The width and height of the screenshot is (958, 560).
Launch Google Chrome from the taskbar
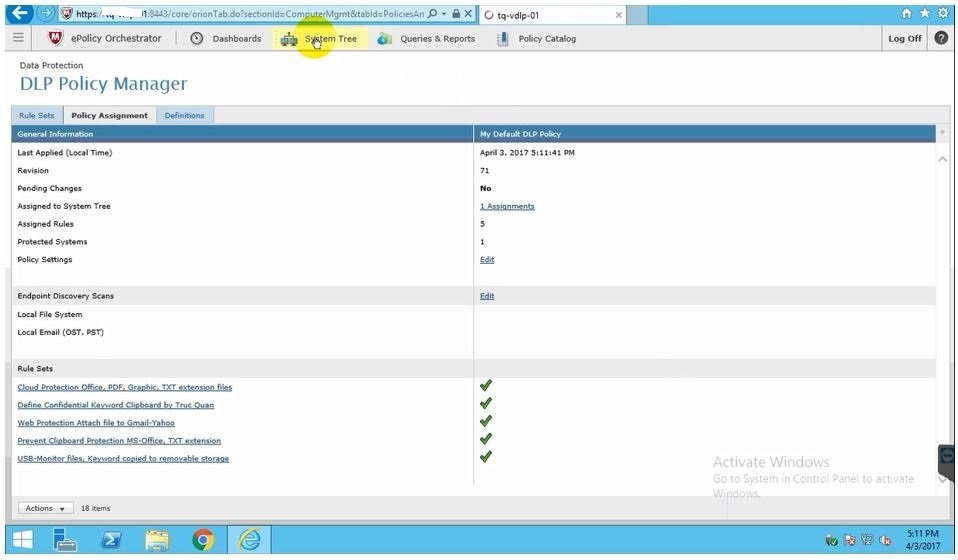coord(203,541)
